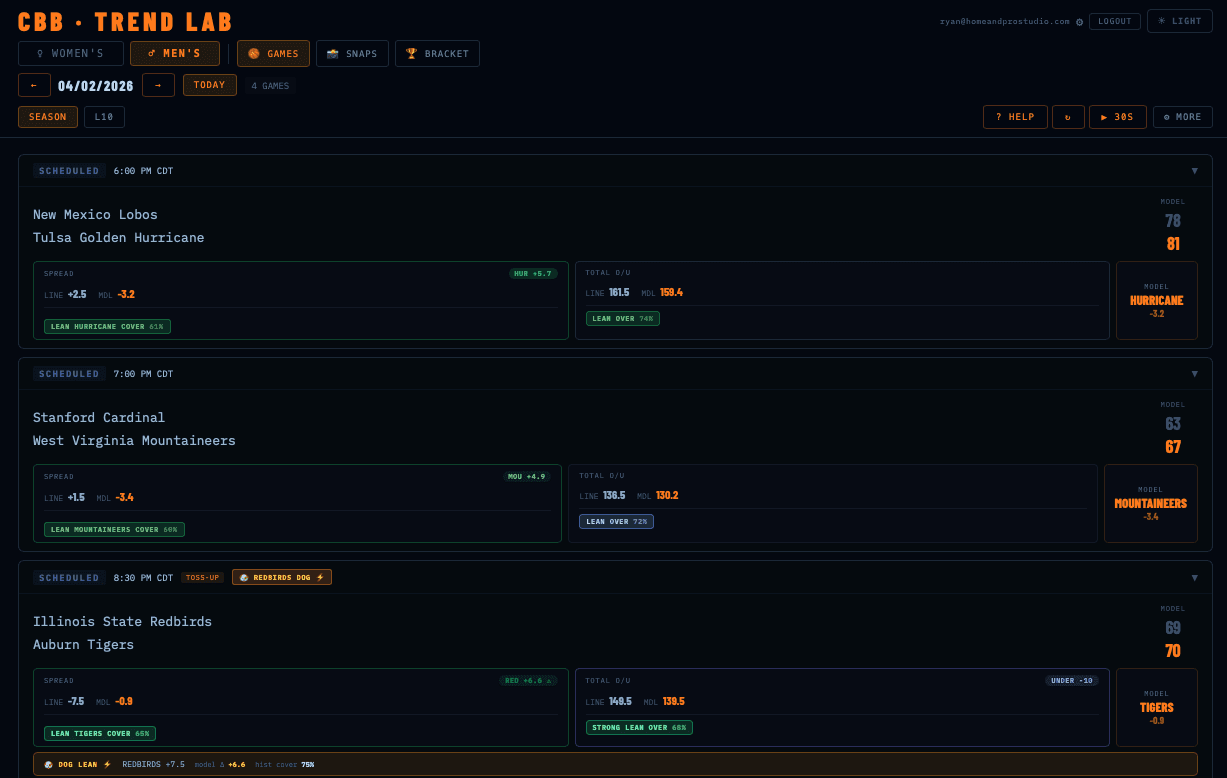Switch to Women's games
The height and width of the screenshot is (778, 1227).
71,53
